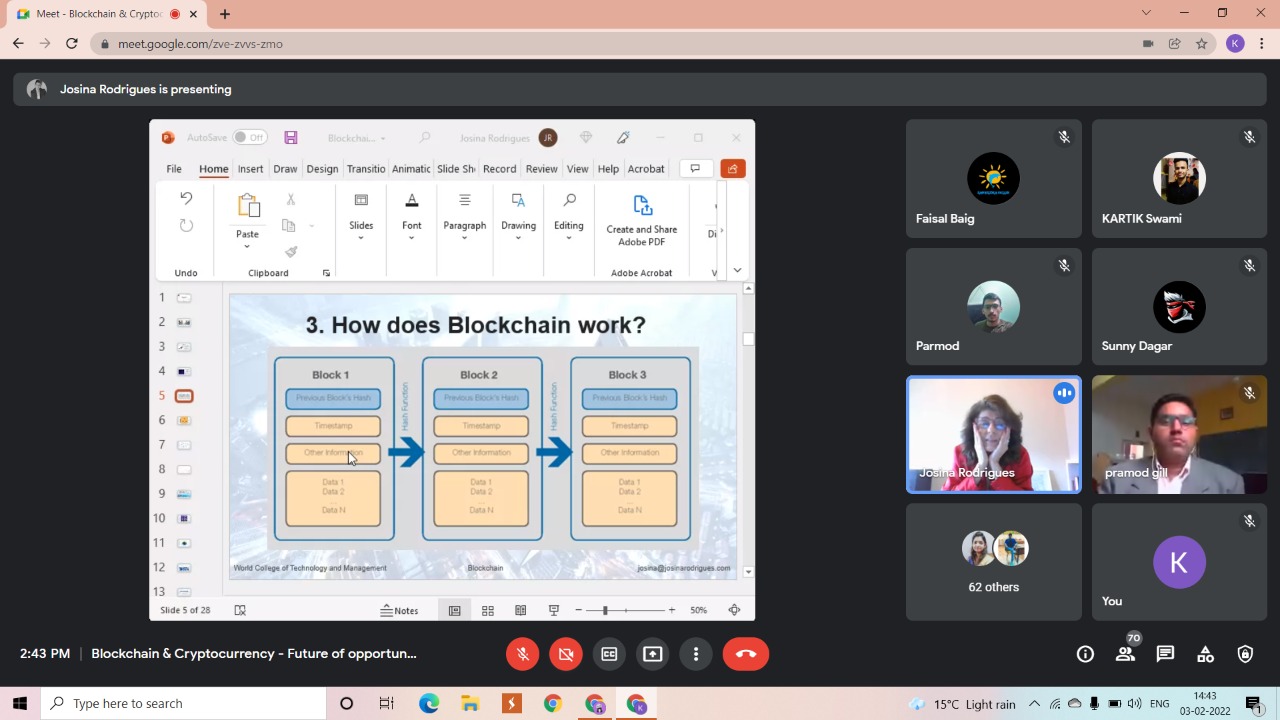Toggle closed captions on
The image size is (1280, 720).
coord(609,654)
